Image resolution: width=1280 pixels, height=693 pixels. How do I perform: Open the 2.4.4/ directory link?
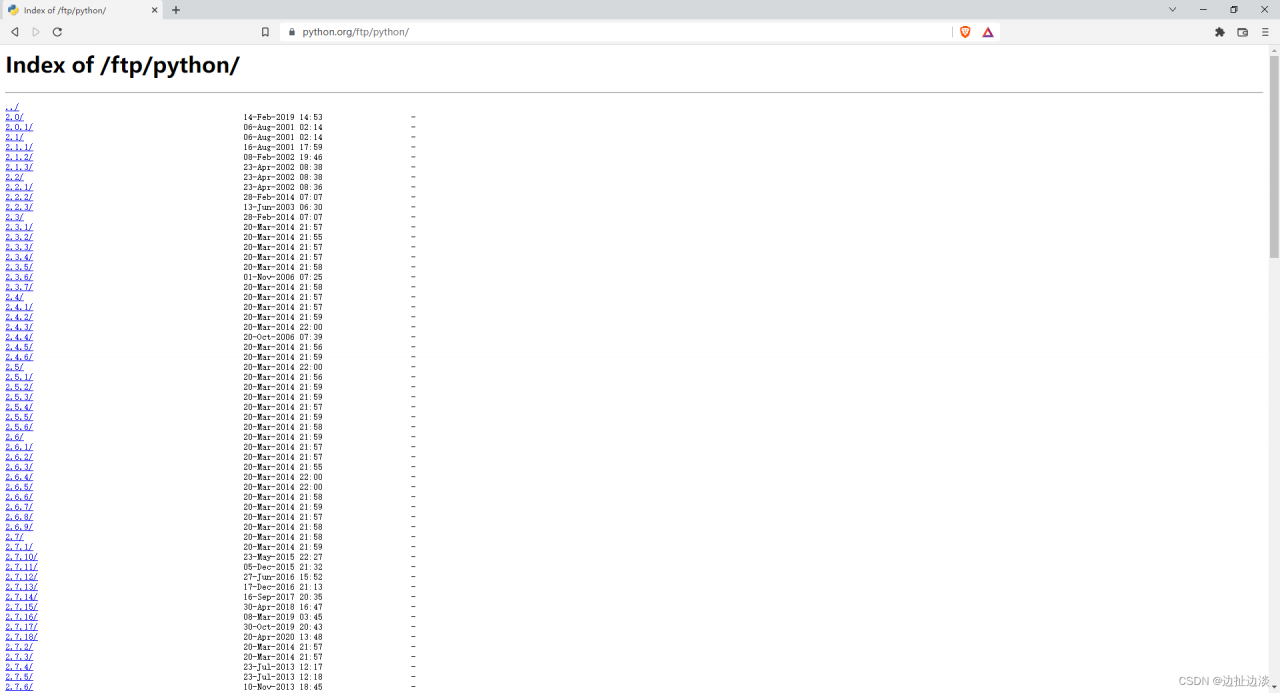(19, 337)
